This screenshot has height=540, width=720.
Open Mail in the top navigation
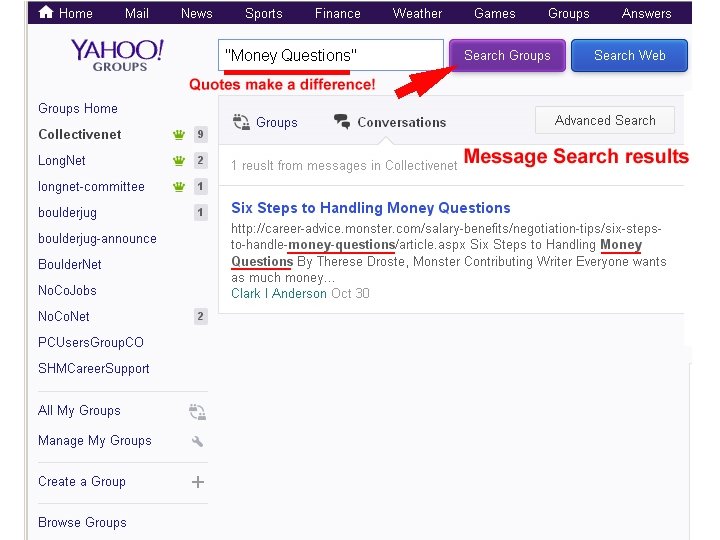137,13
